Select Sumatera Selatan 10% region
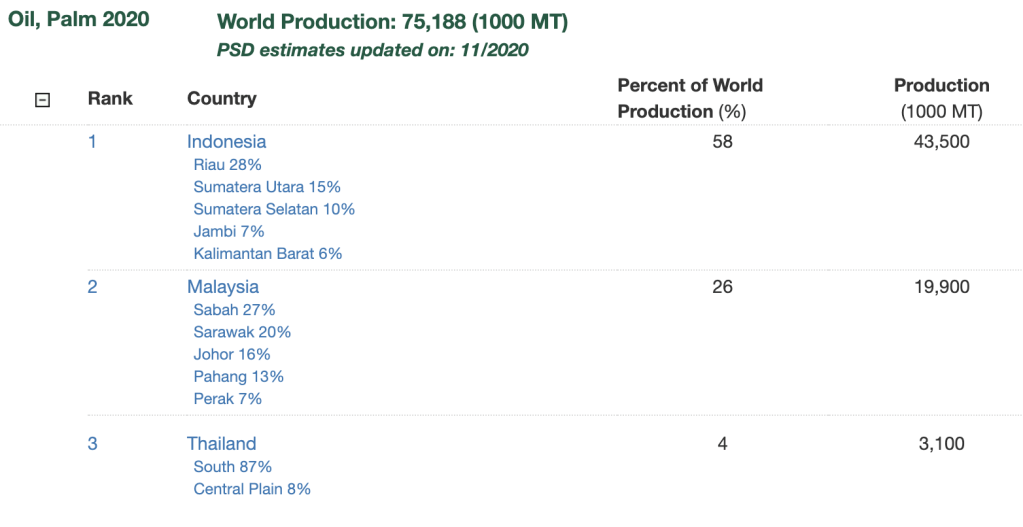 274,209
